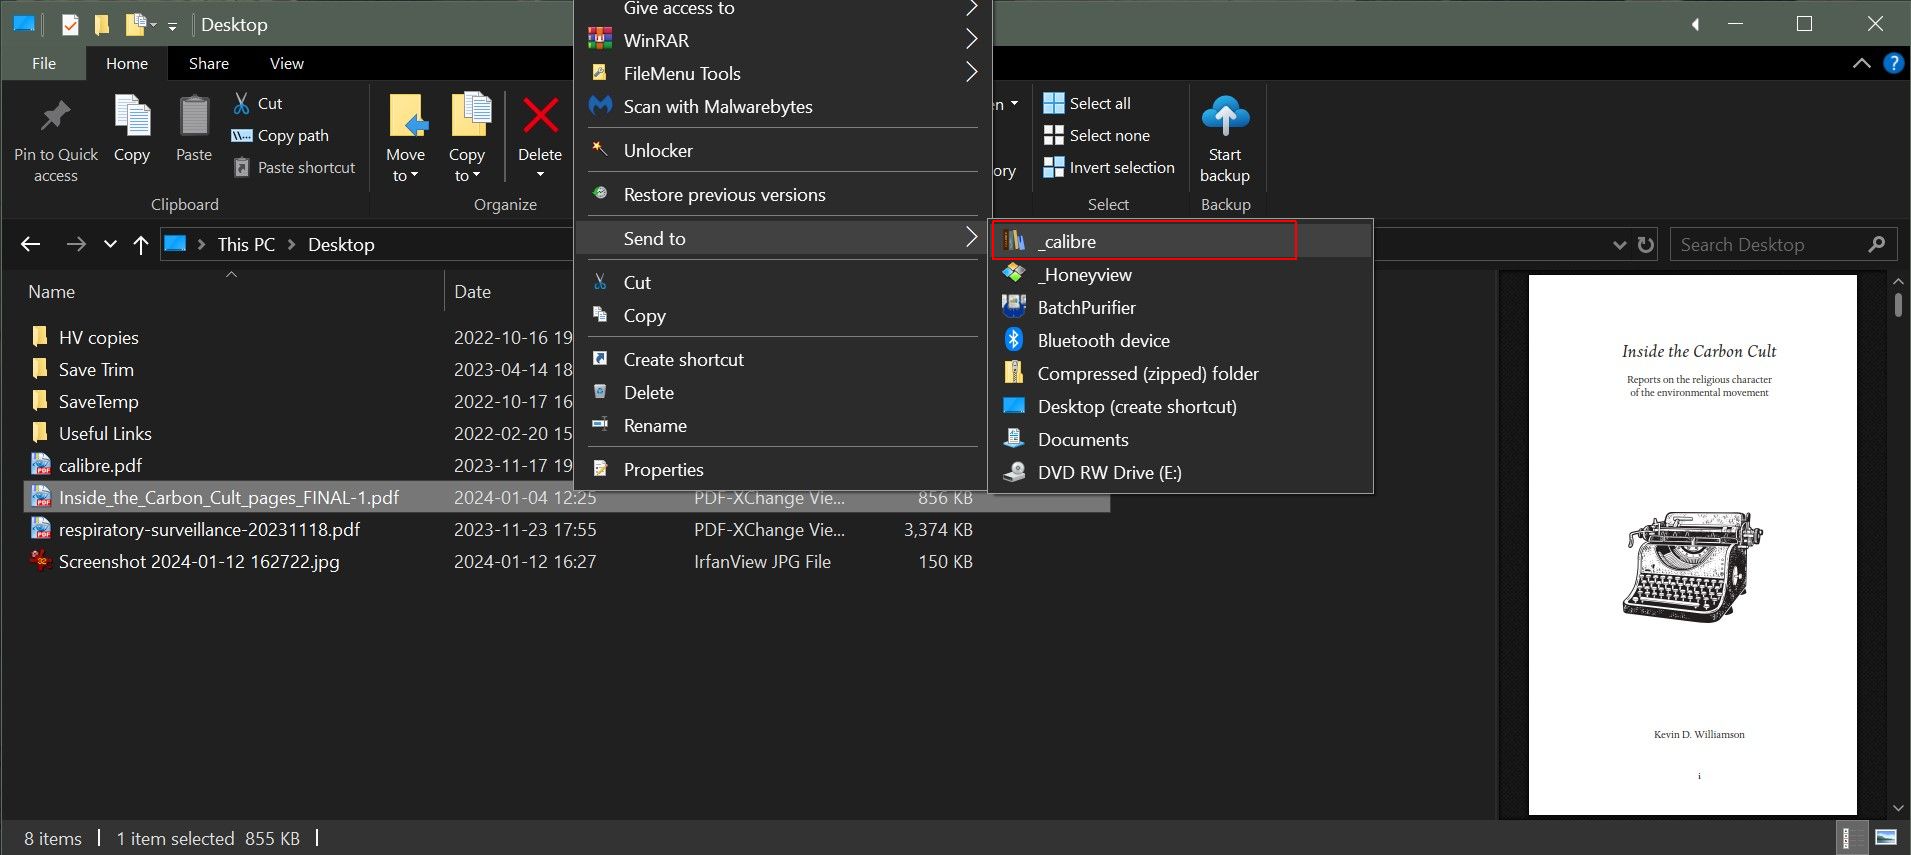1911x855 pixels.
Task: Open the Help question mark icon
Action: pos(1893,63)
